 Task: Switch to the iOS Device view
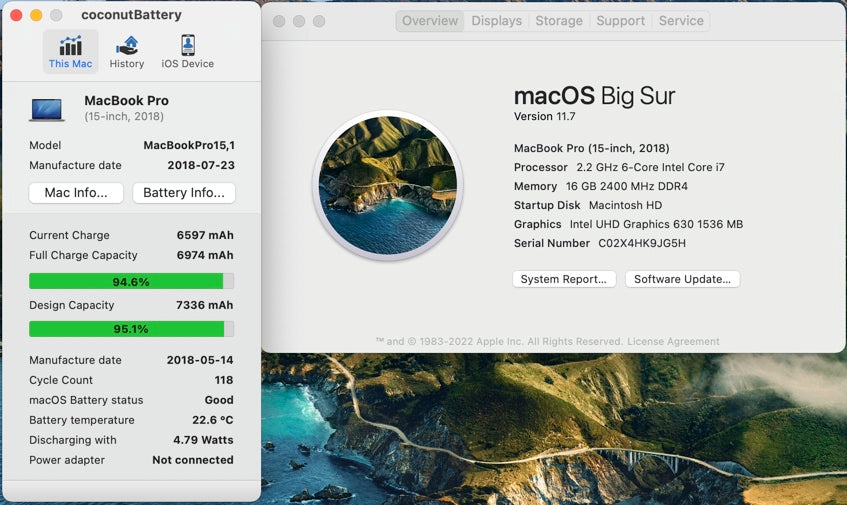coord(187,52)
